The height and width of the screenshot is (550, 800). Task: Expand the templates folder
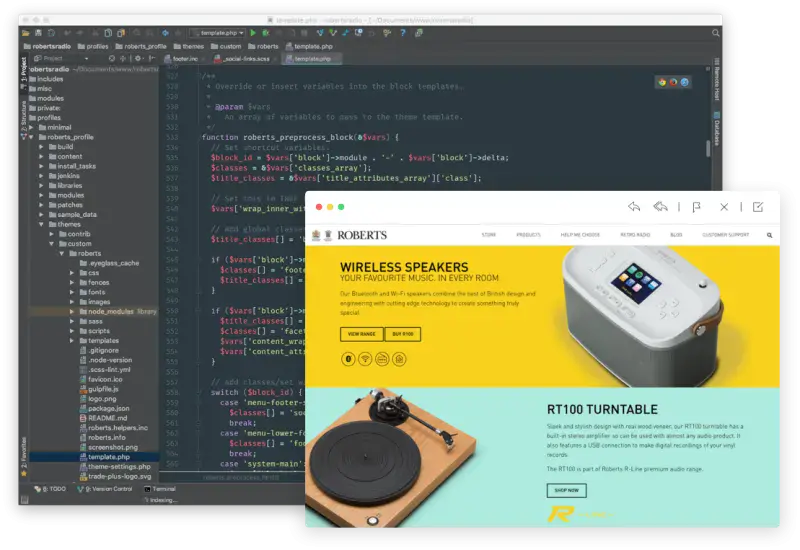72,341
